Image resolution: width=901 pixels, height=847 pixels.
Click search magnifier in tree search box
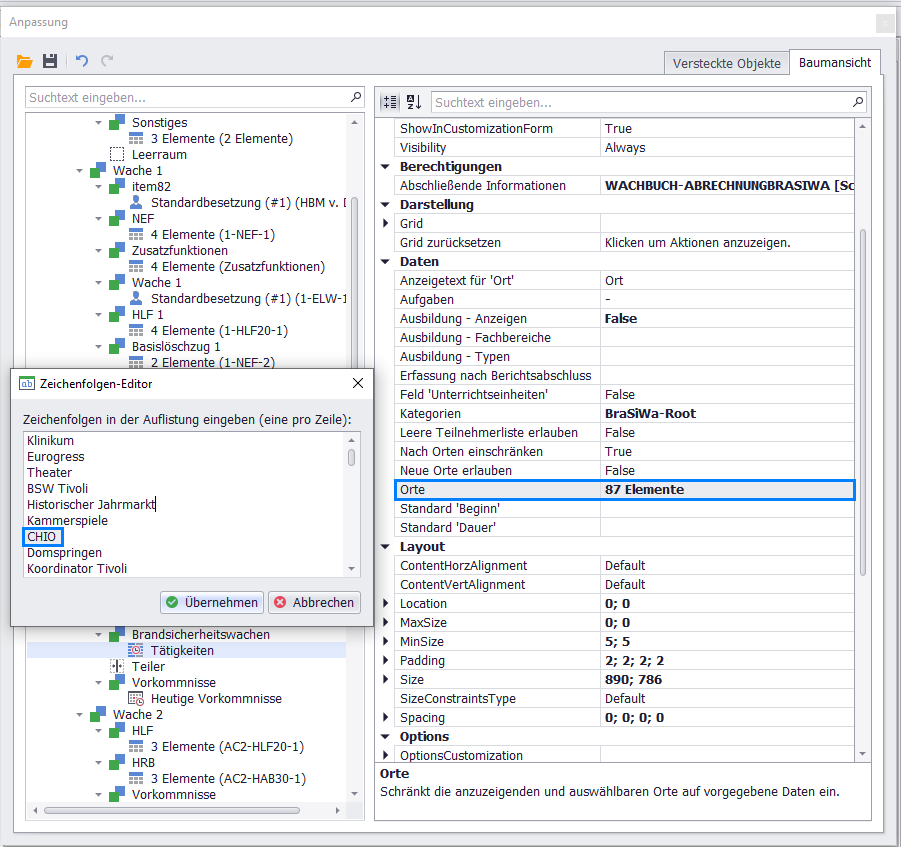(x=356, y=98)
